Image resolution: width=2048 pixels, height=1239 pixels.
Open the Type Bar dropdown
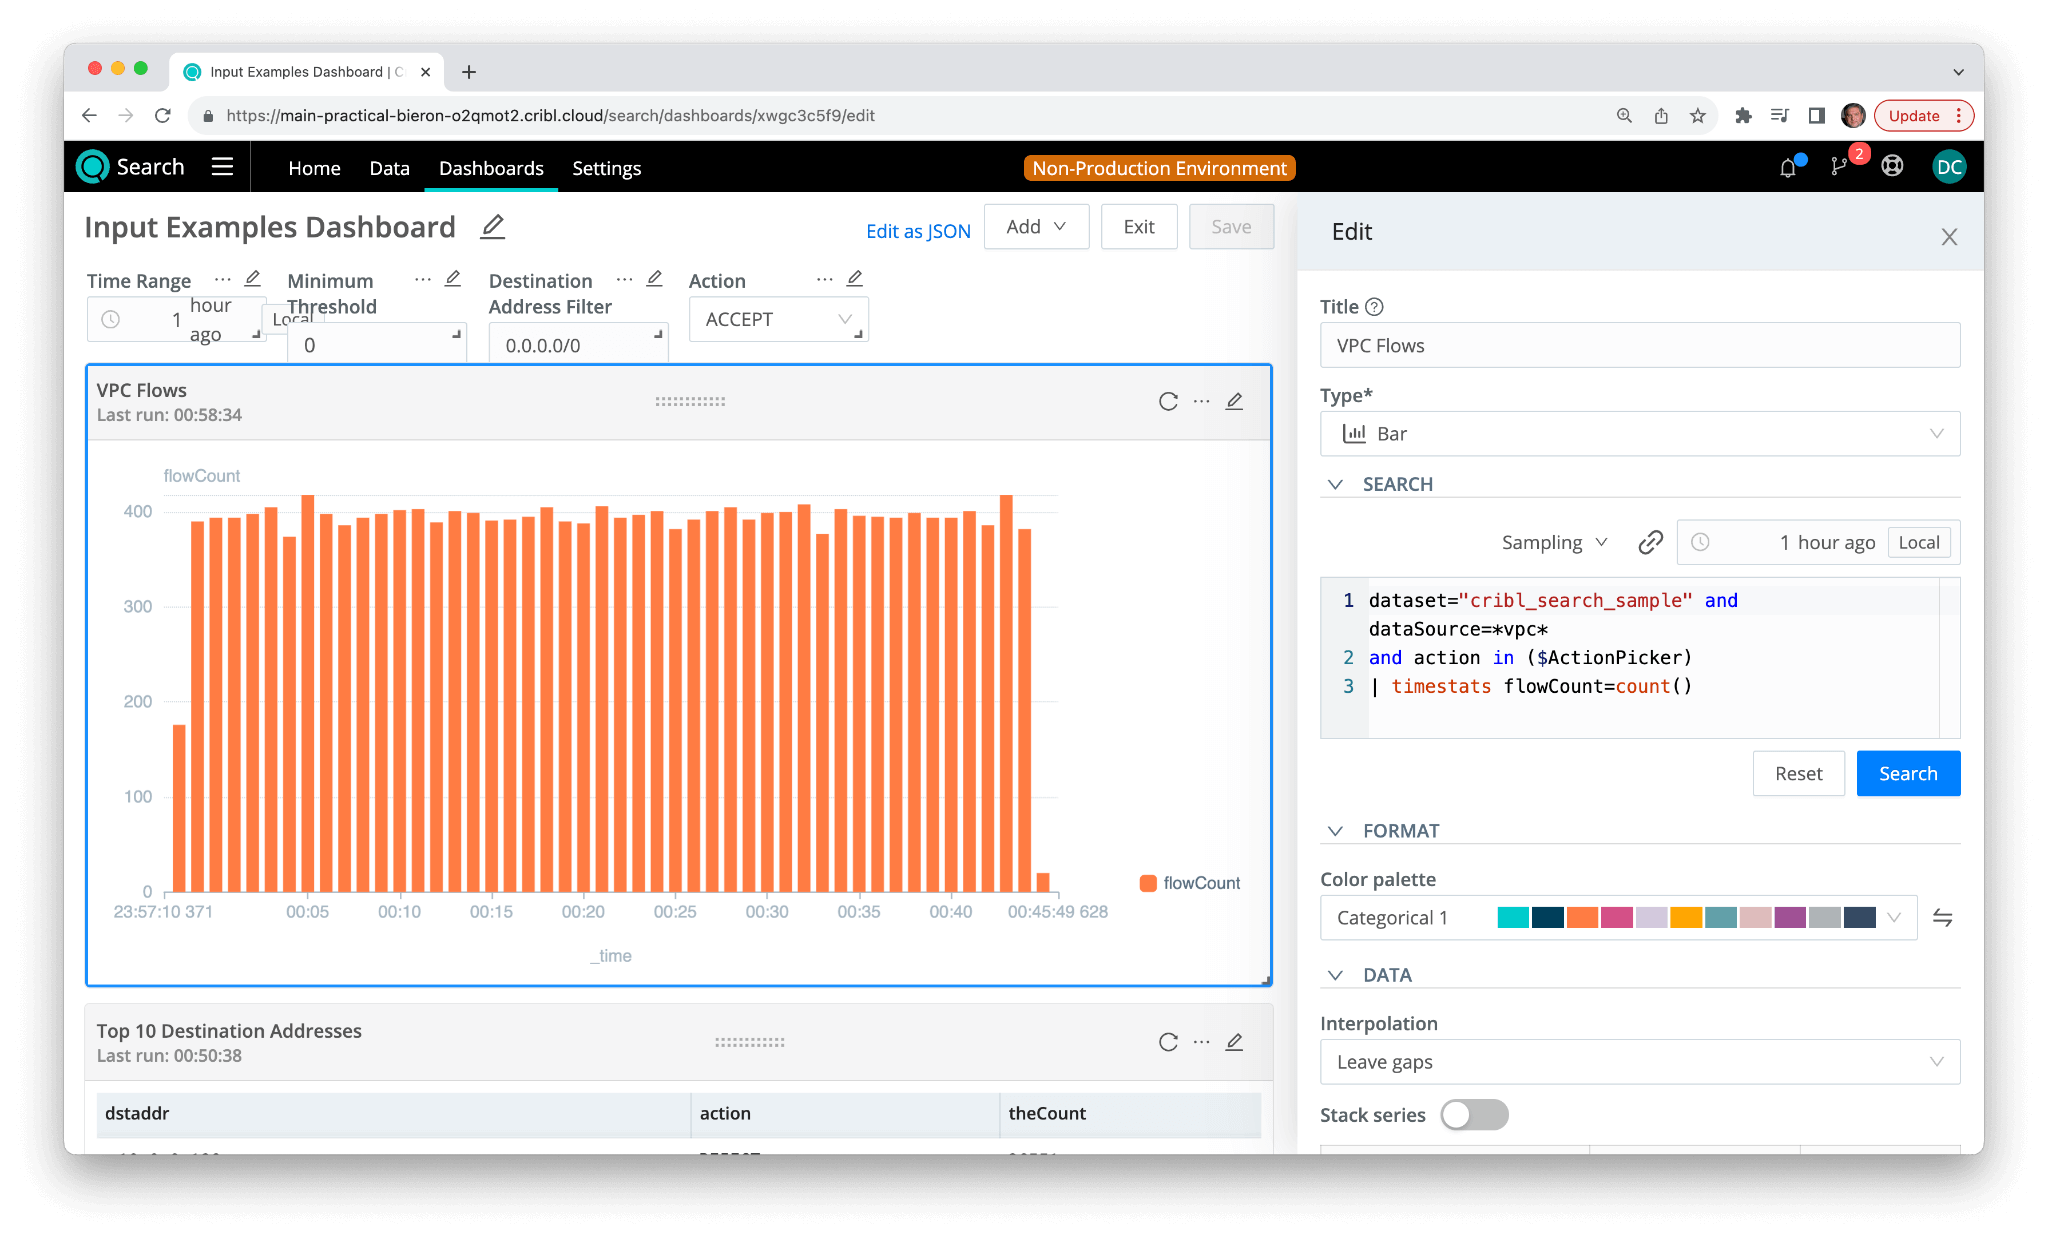tap(1639, 434)
